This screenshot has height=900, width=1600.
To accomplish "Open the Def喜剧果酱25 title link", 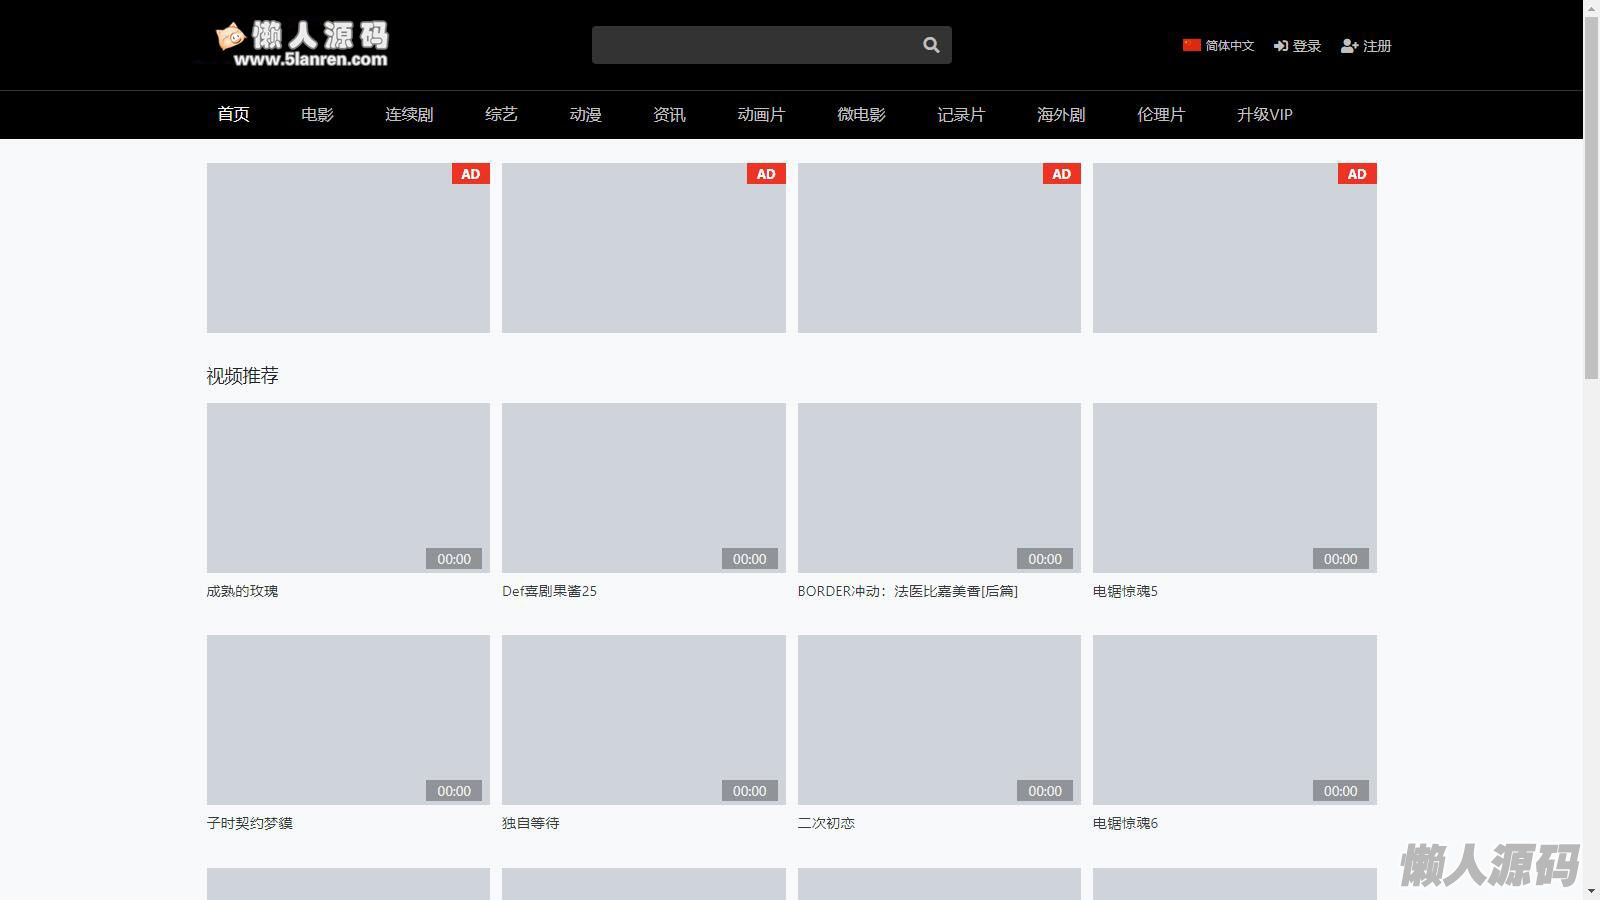I will [549, 591].
